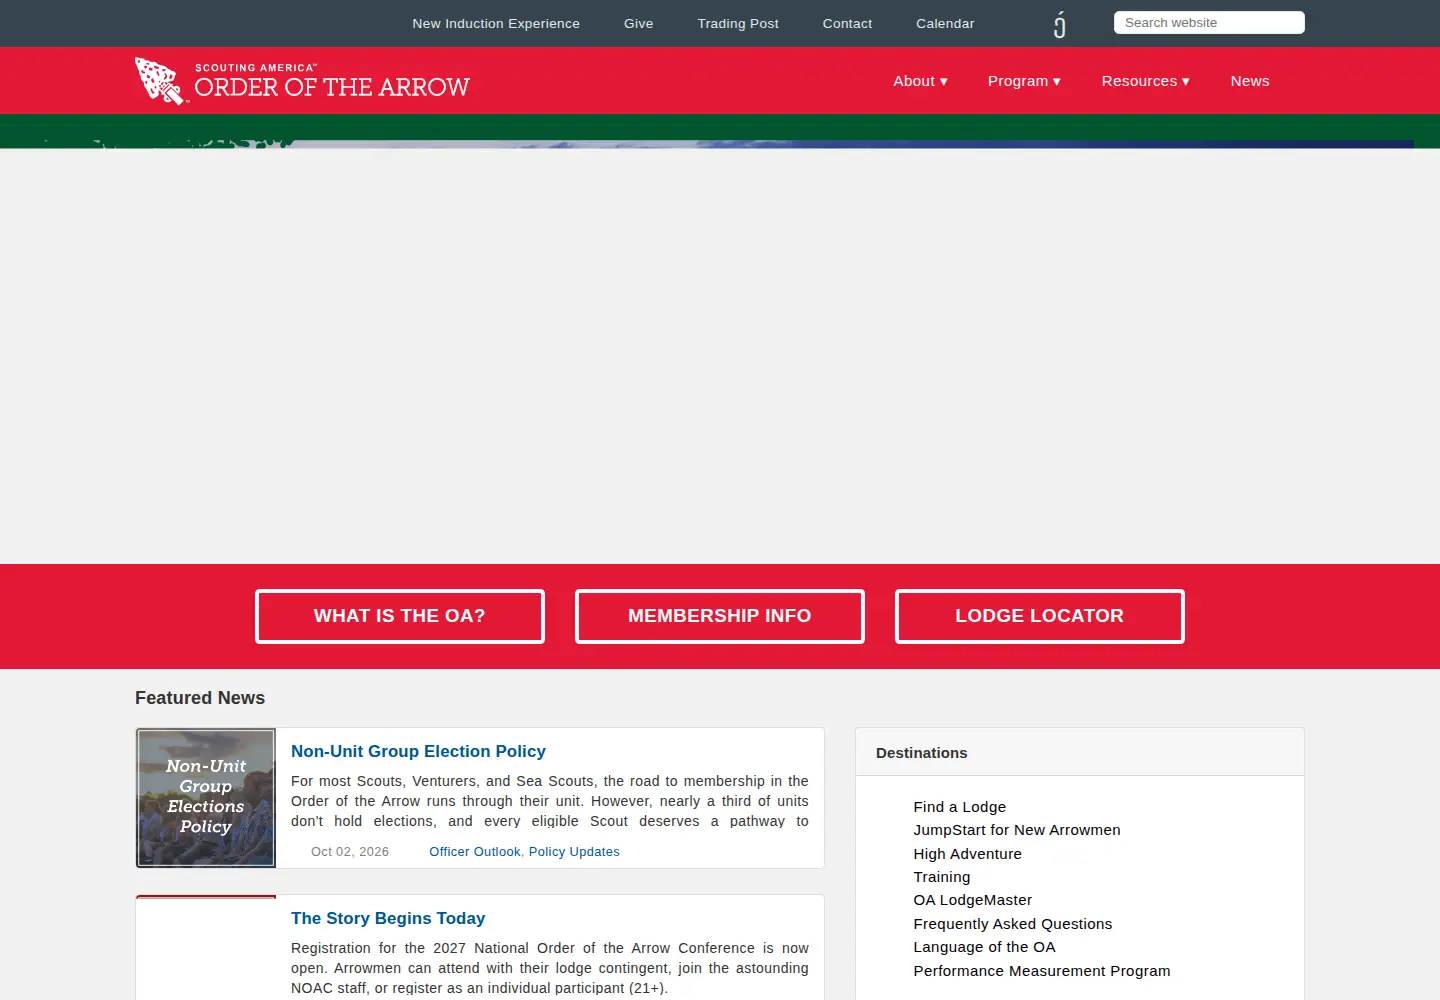This screenshot has width=1440, height=1000.
Task: Go to the News section
Action: (1250, 81)
